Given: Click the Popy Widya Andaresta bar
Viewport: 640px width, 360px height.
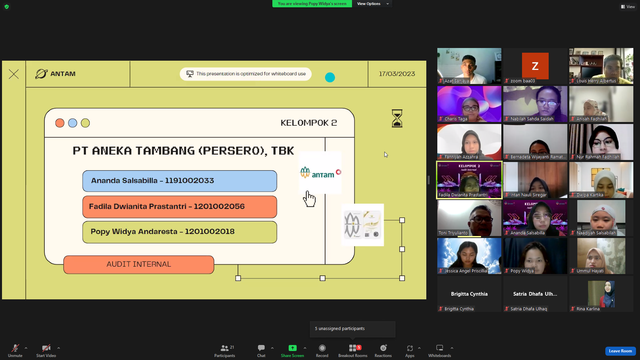Looking at the screenshot, I should click(x=180, y=232).
